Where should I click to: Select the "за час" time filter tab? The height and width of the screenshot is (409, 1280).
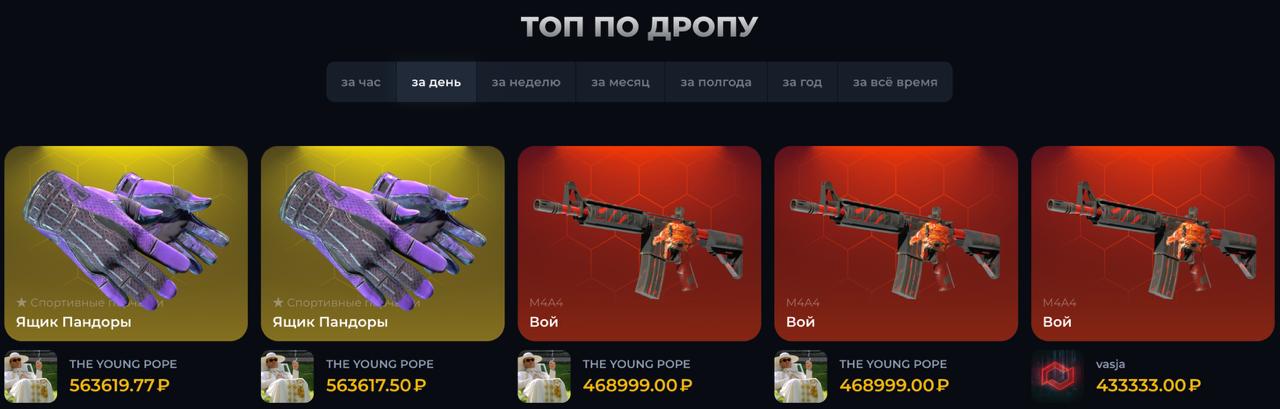tap(361, 82)
